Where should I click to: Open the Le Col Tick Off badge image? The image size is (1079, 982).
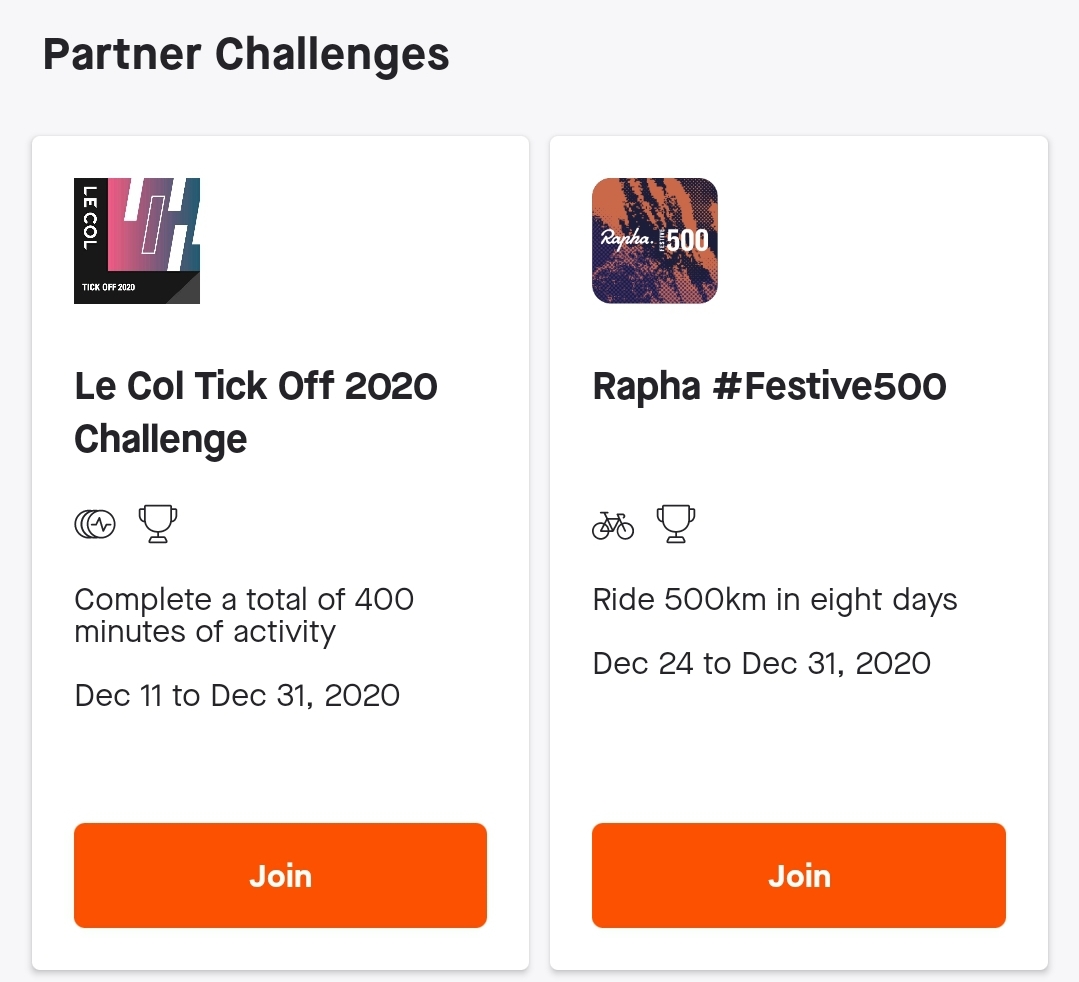tap(137, 241)
